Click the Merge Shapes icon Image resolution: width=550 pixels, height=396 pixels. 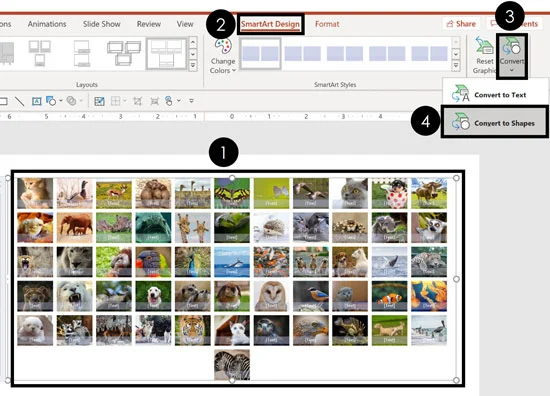click(x=71, y=101)
